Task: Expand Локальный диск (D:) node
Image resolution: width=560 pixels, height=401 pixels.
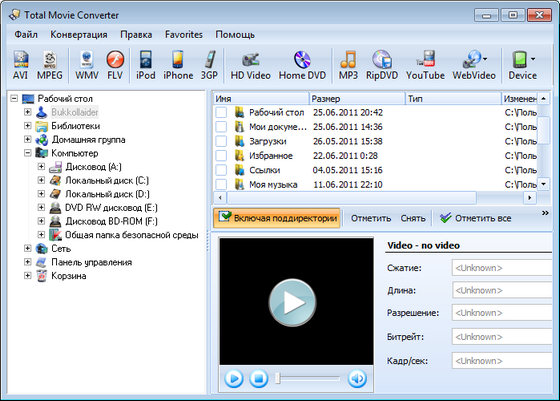Action: click(41, 194)
